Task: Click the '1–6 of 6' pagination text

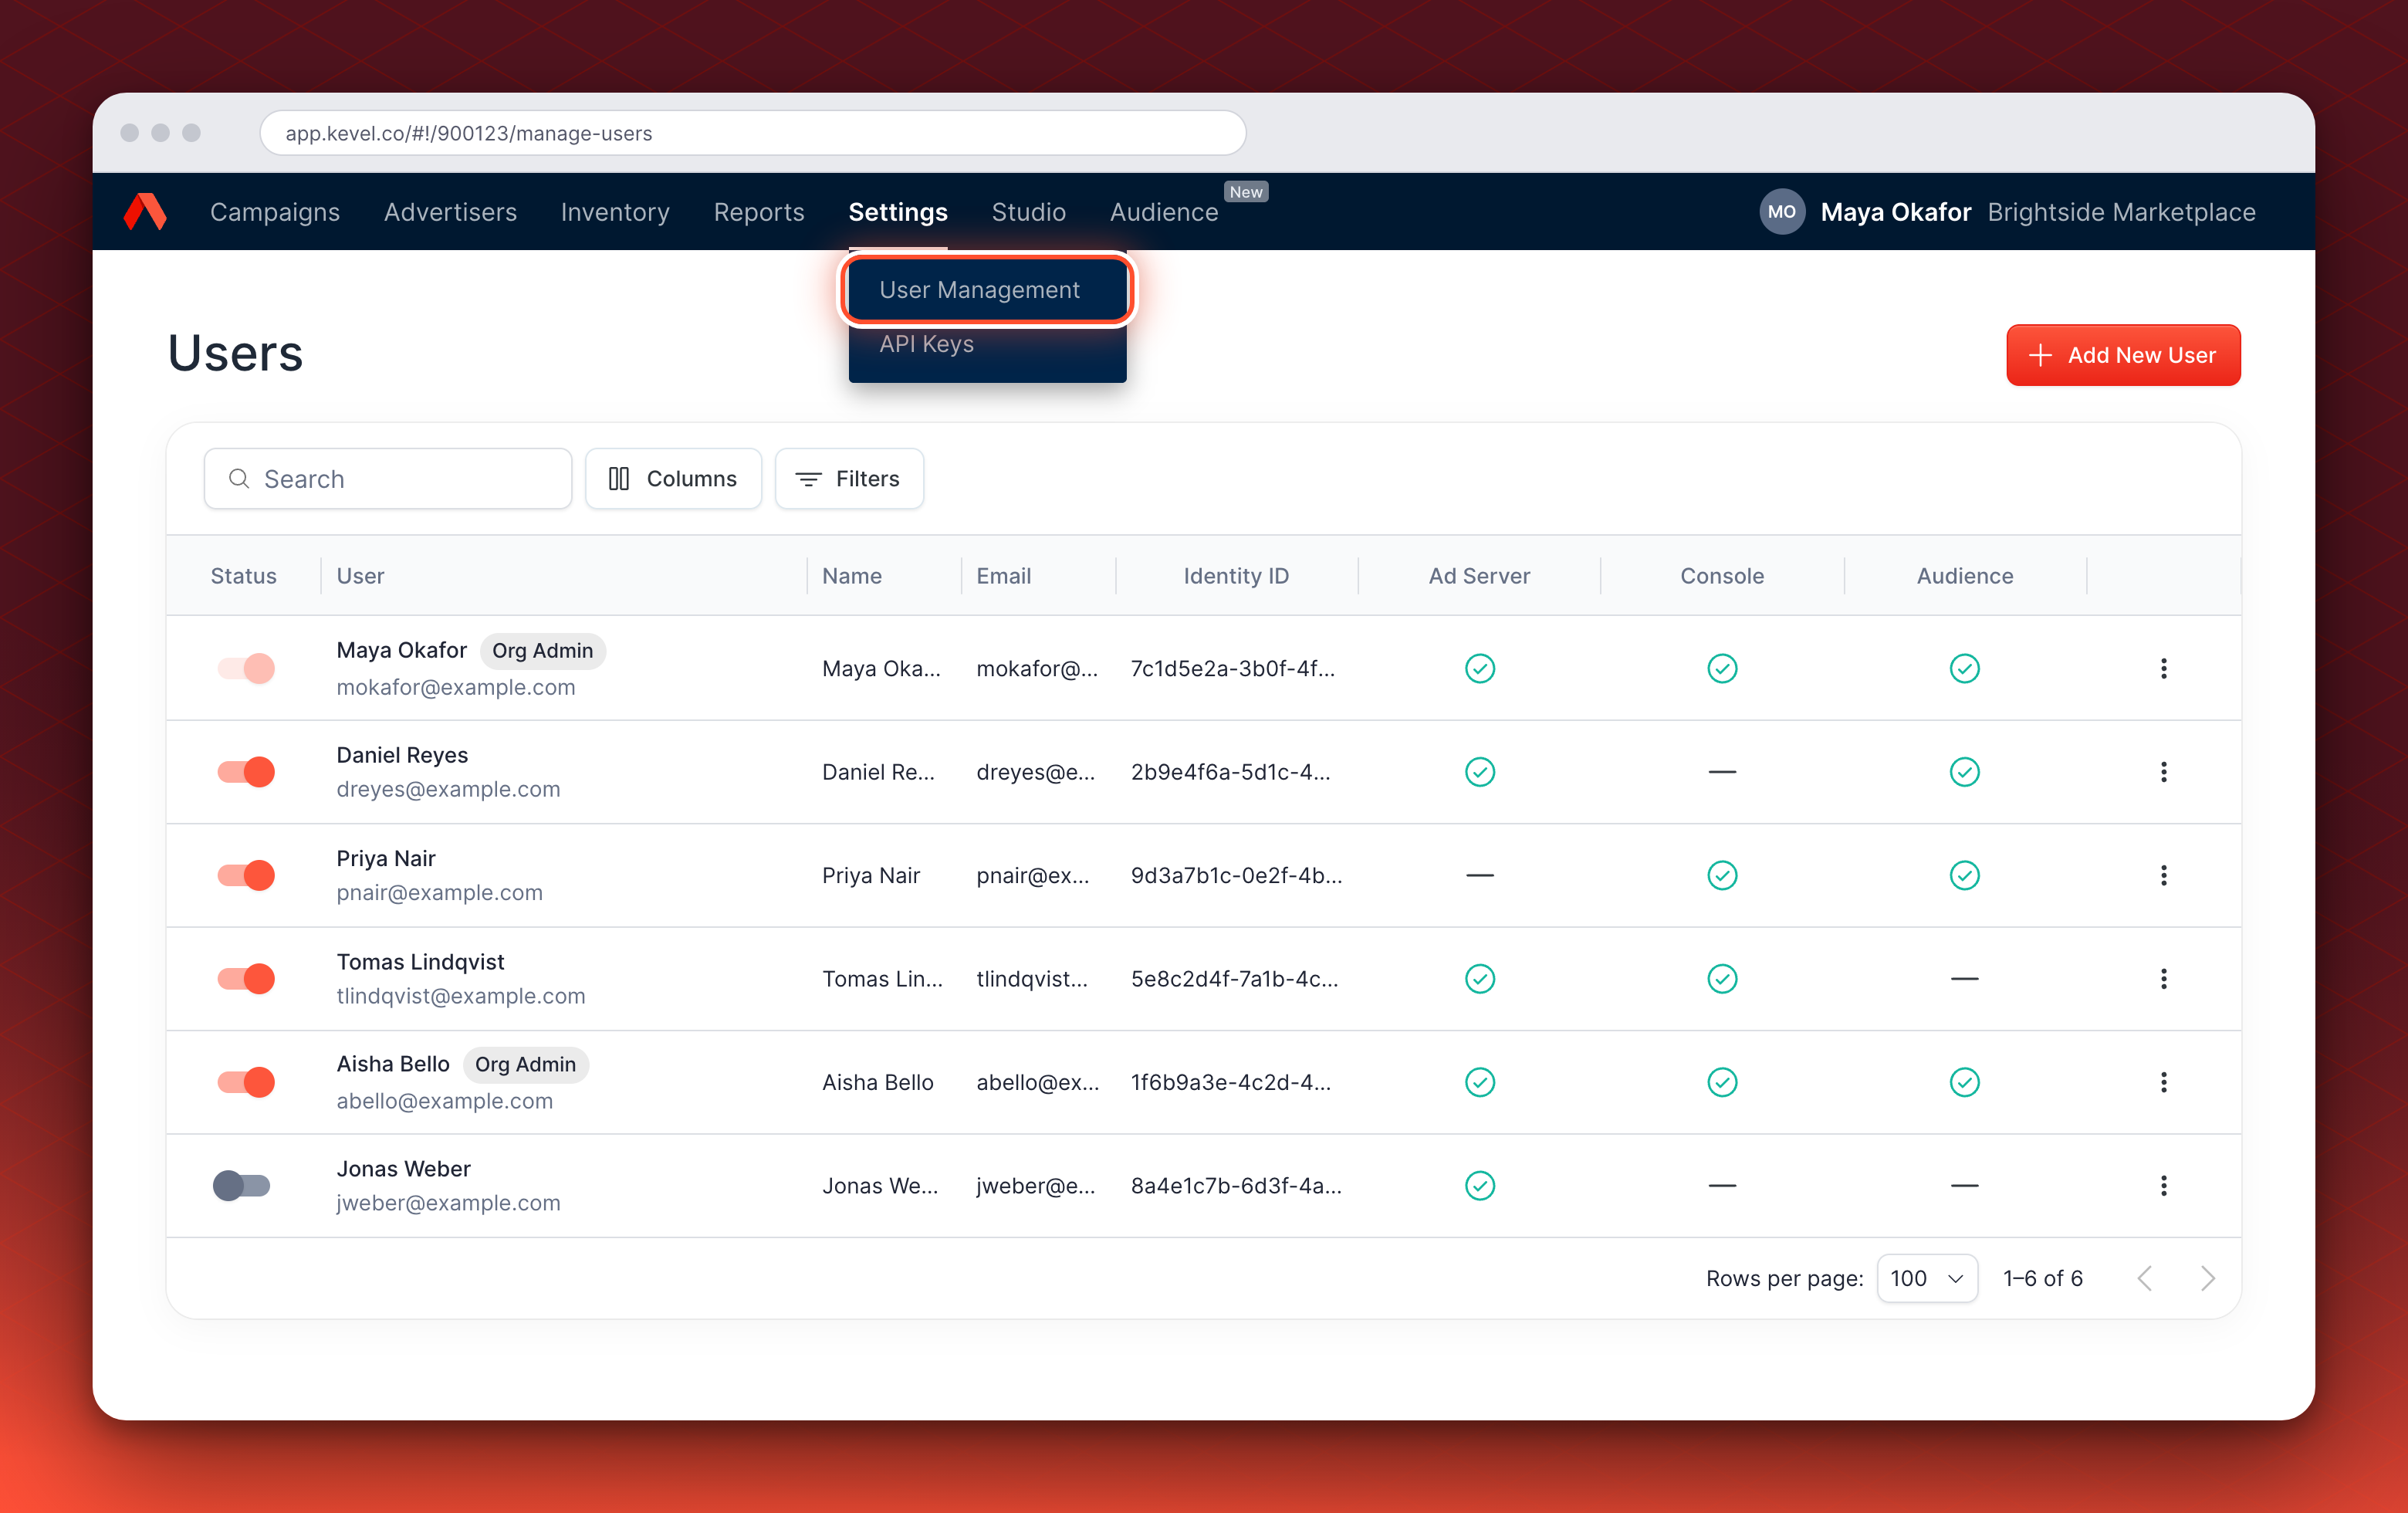Action: click(x=2042, y=1278)
